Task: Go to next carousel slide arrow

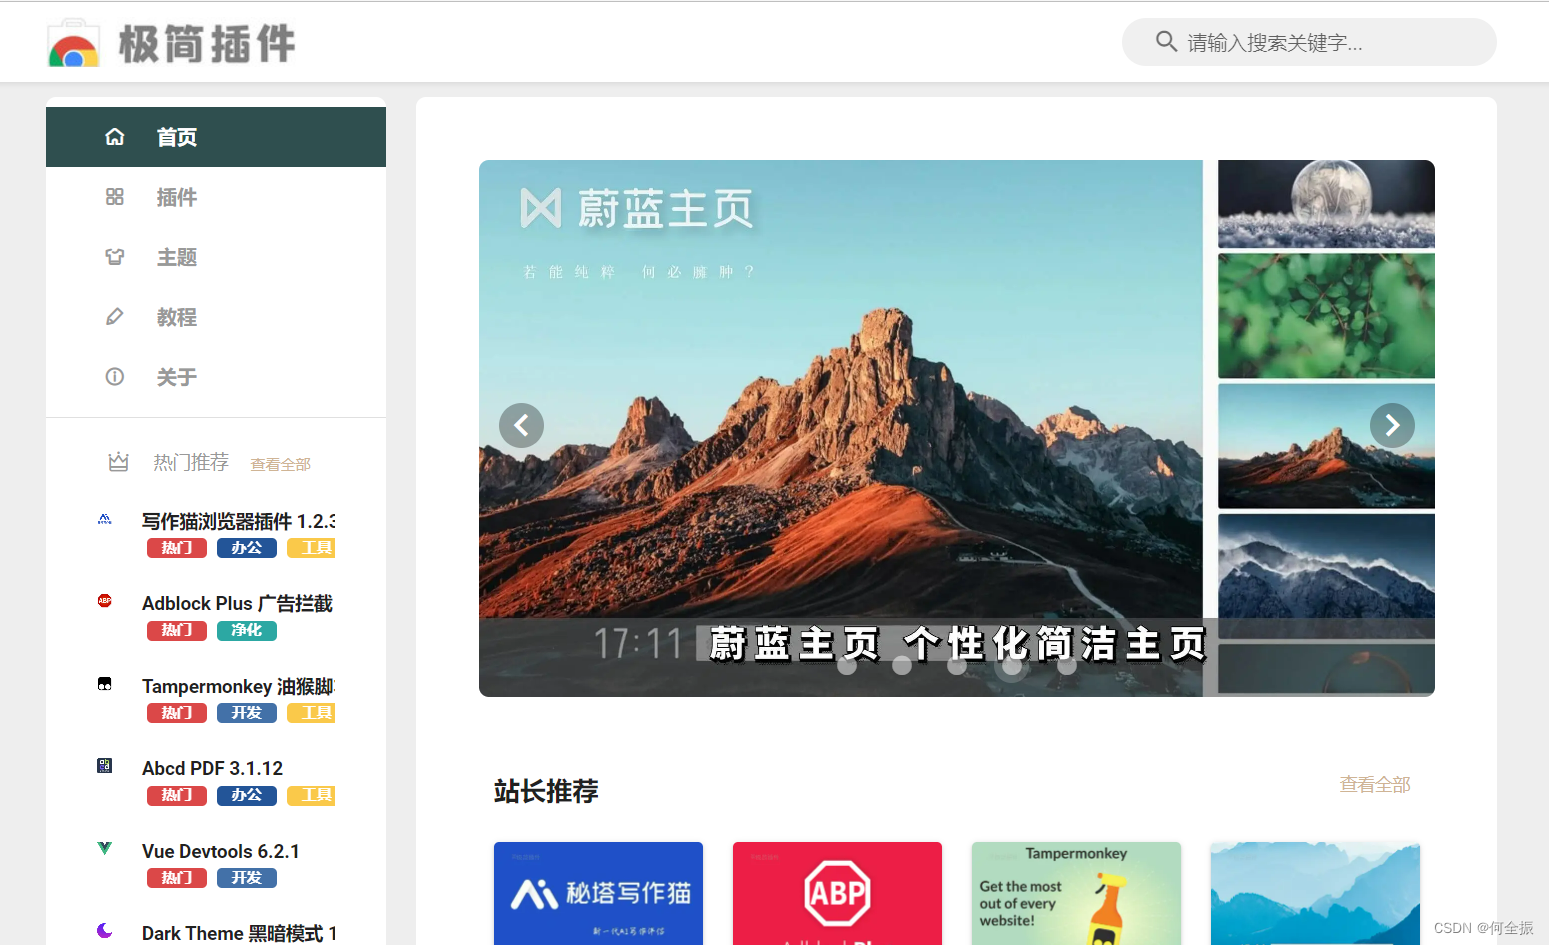Action: [x=1392, y=426]
